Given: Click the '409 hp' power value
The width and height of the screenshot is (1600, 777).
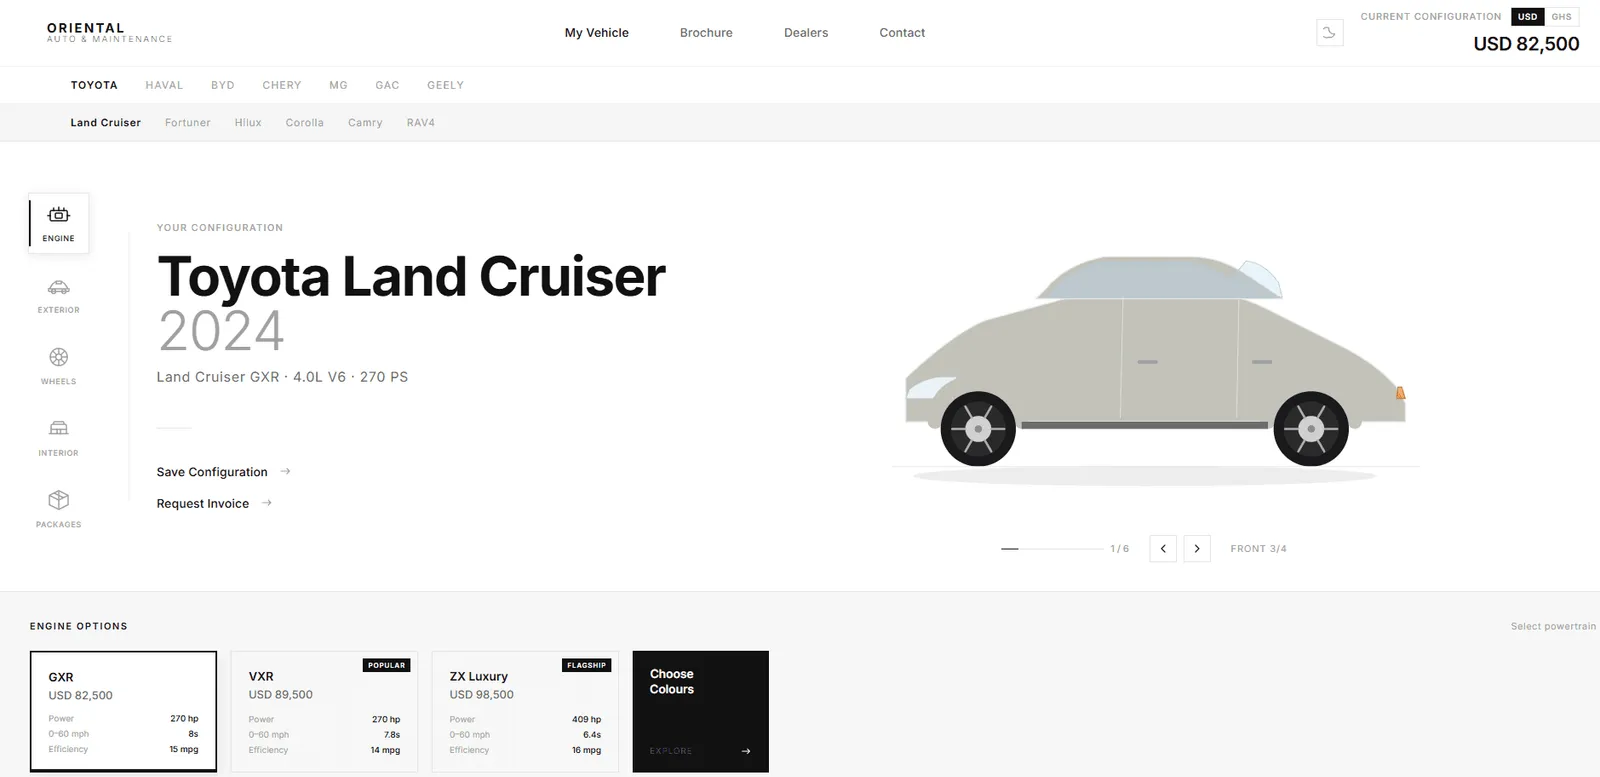Looking at the screenshot, I should click(587, 720).
